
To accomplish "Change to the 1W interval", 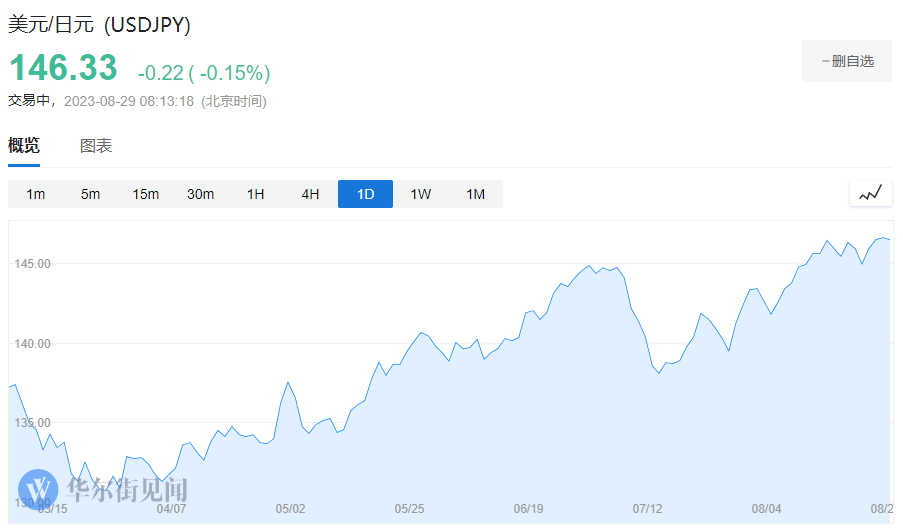I will pos(421,194).
